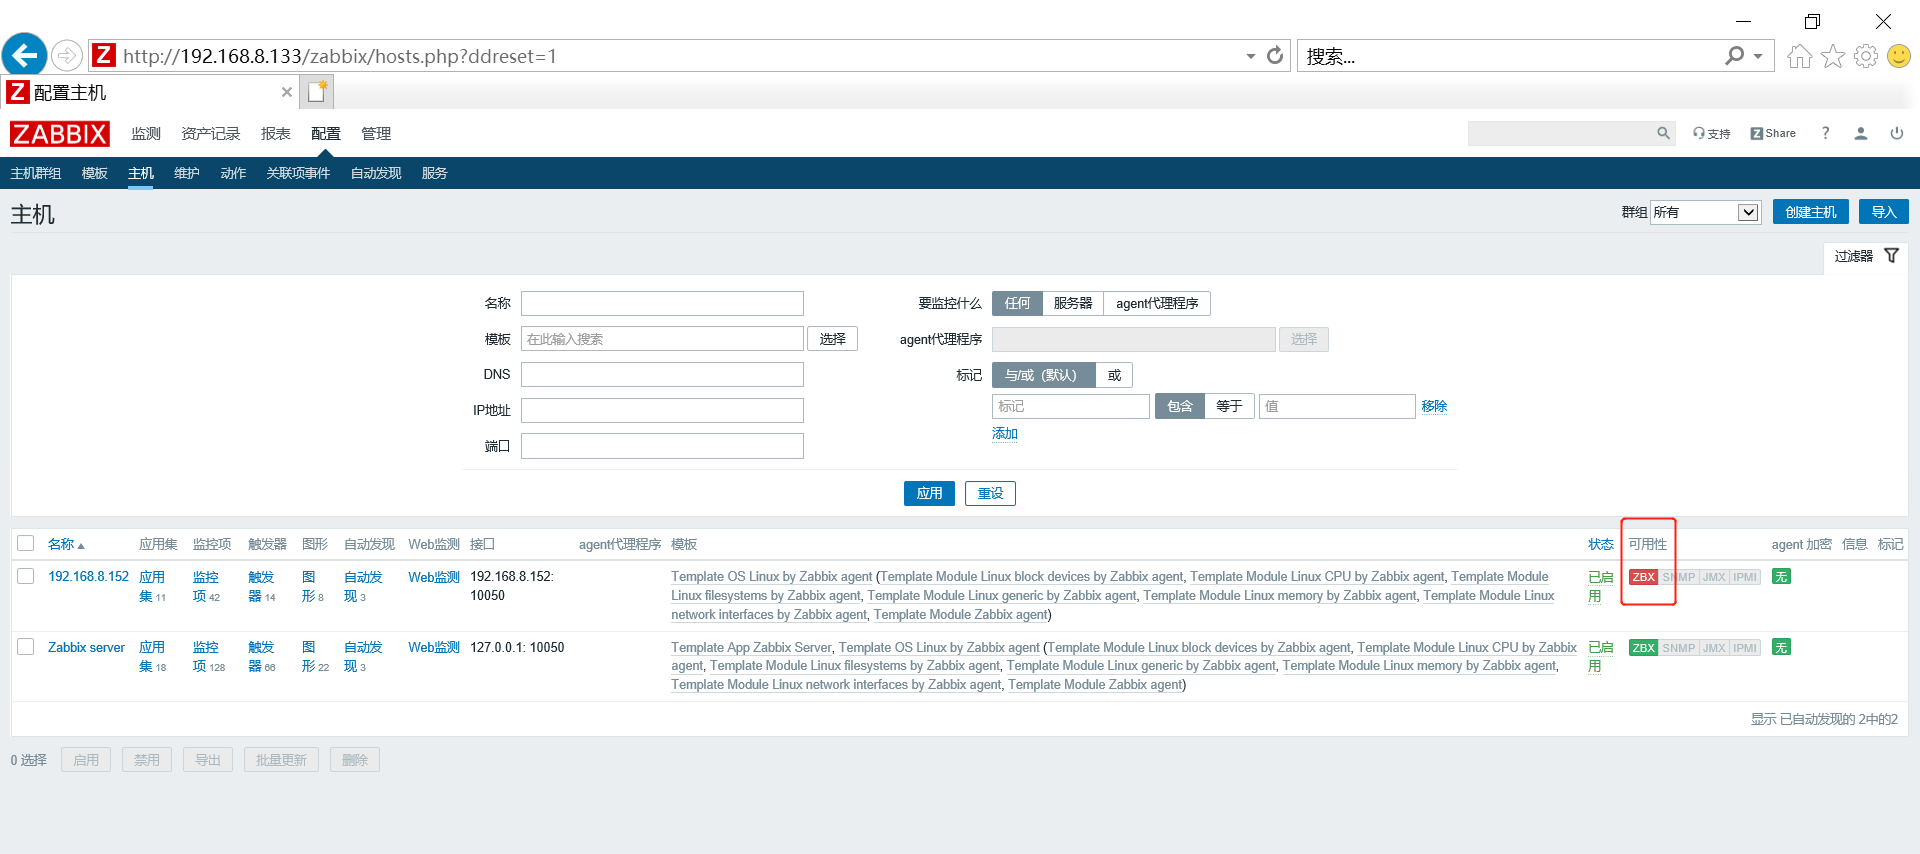Click the 移除 tag link
The height and width of the screenshot is (854, 1920).
[1434, 406]
